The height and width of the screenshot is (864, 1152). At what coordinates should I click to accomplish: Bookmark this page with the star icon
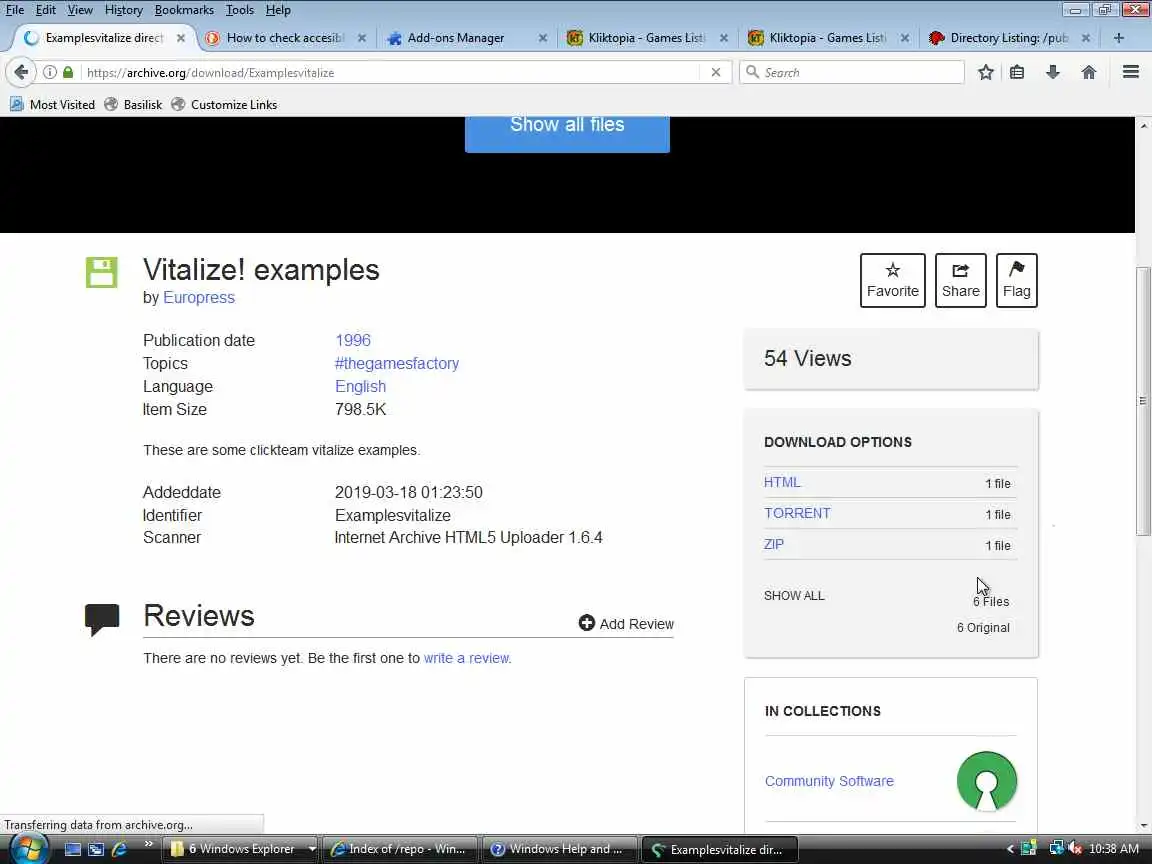tap(986, 72)
